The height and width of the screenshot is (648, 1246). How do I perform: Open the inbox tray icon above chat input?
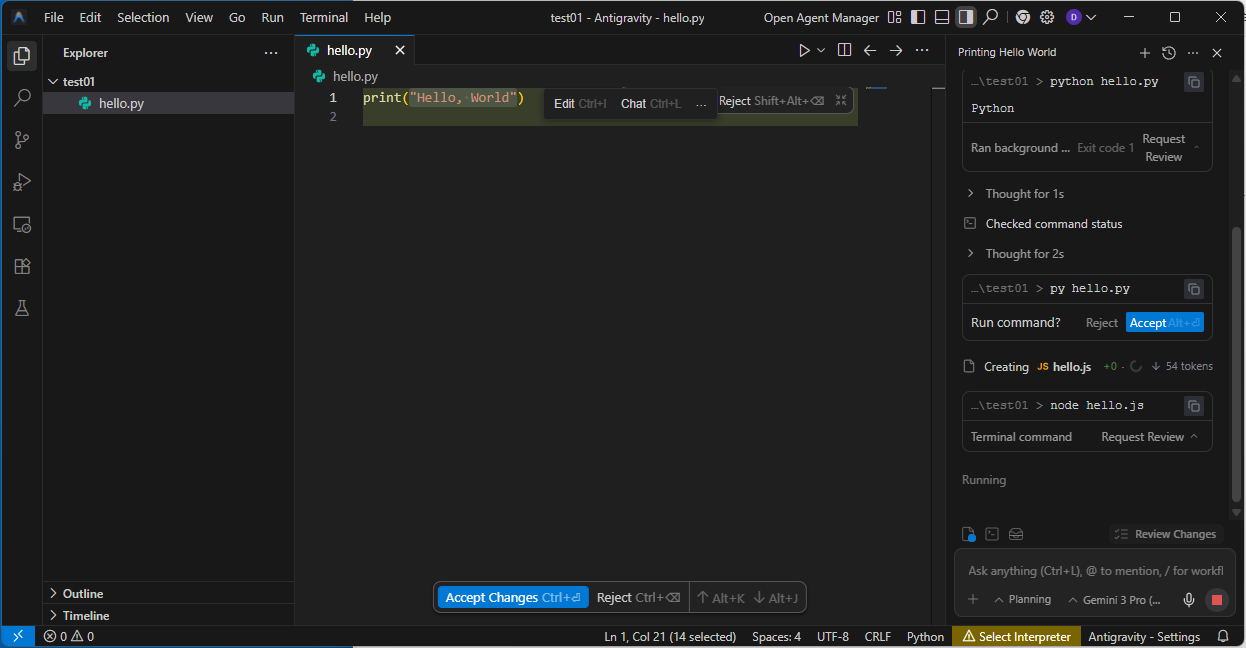click(x=1016, y=534)
